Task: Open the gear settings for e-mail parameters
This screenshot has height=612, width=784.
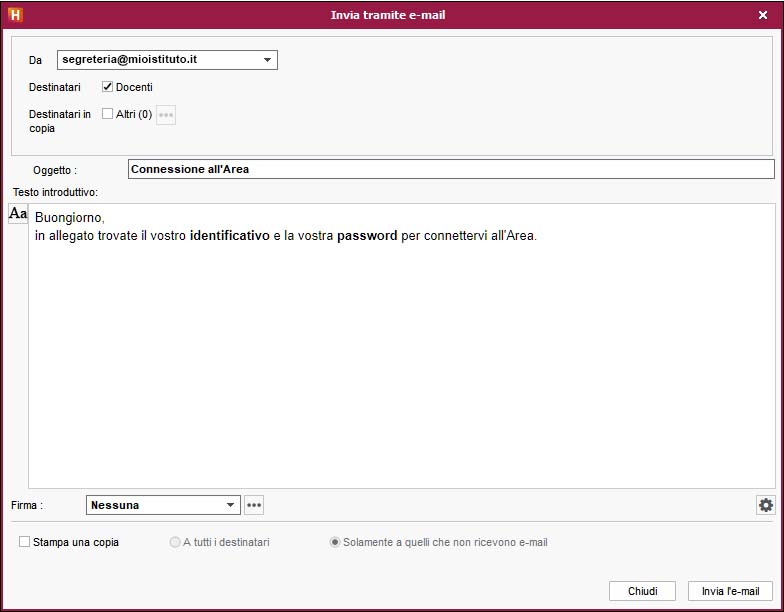Action: (765, 505)
